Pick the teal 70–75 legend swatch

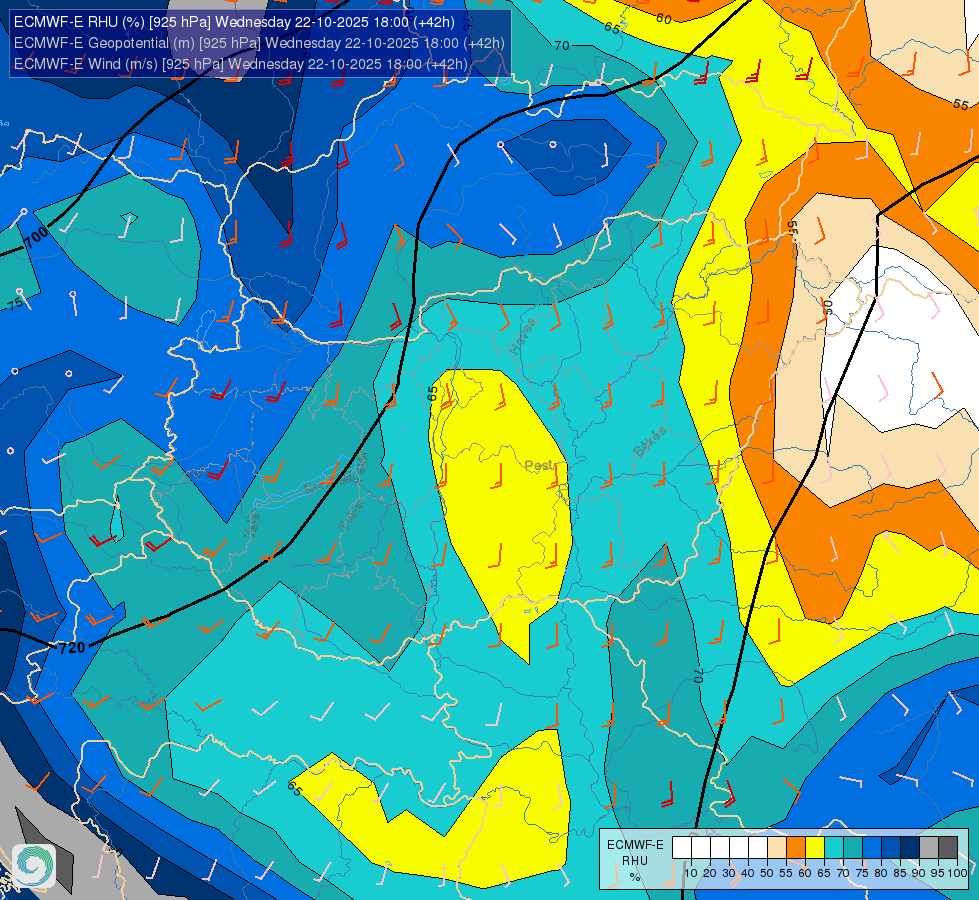853,848
